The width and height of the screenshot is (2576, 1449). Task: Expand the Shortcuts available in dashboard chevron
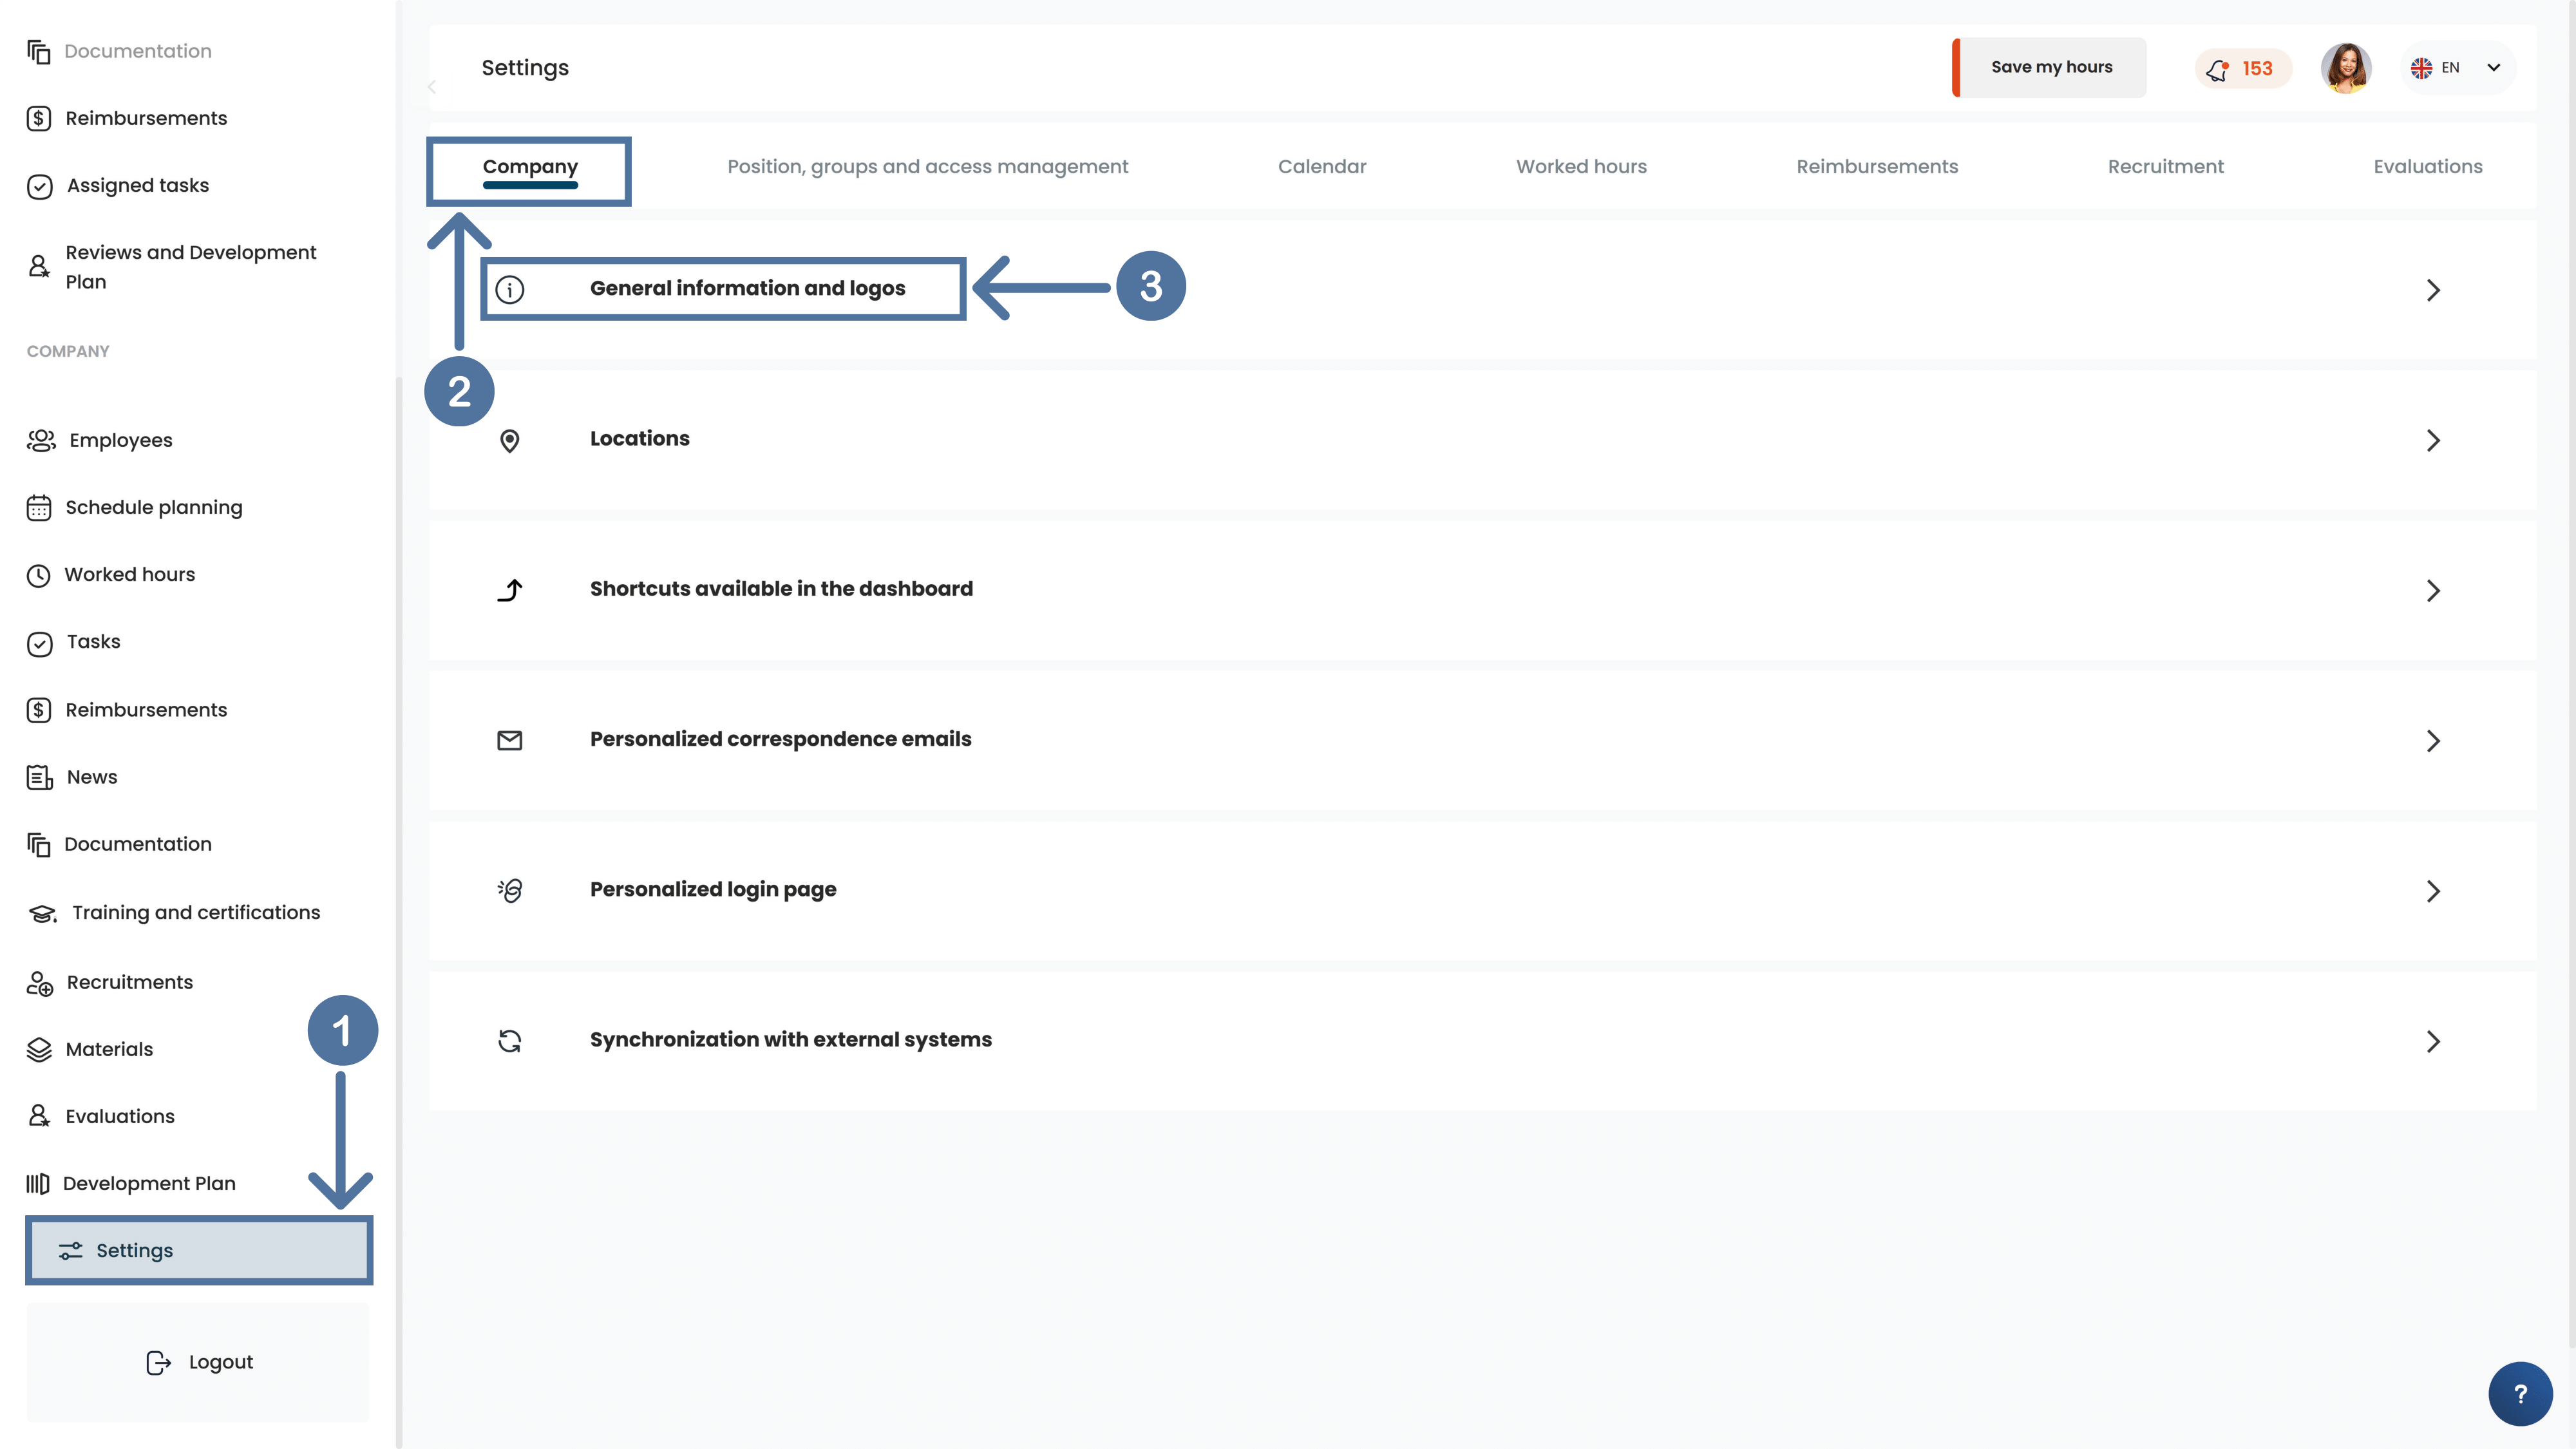pyautogui.click(x=2433, y=591)
